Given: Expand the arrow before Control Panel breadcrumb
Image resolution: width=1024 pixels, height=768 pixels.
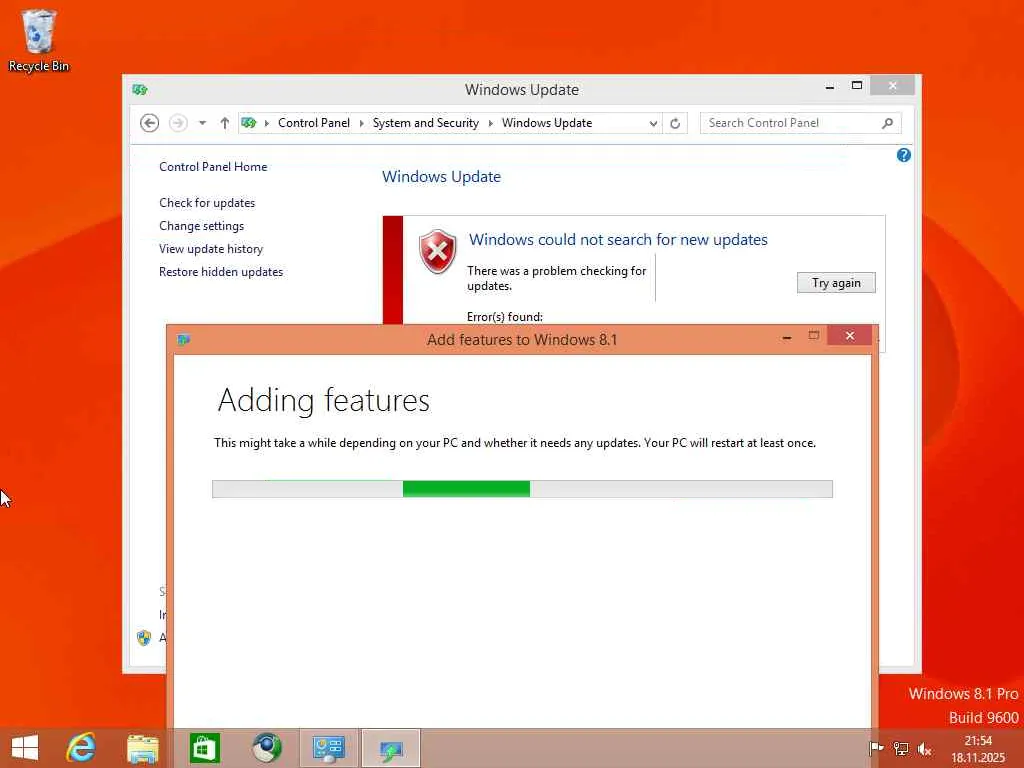Looking at the screenshot, I should 266,123.
